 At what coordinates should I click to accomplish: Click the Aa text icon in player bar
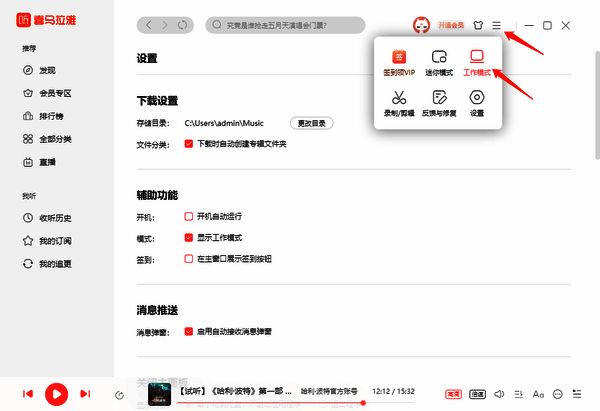tap(538, 394)
